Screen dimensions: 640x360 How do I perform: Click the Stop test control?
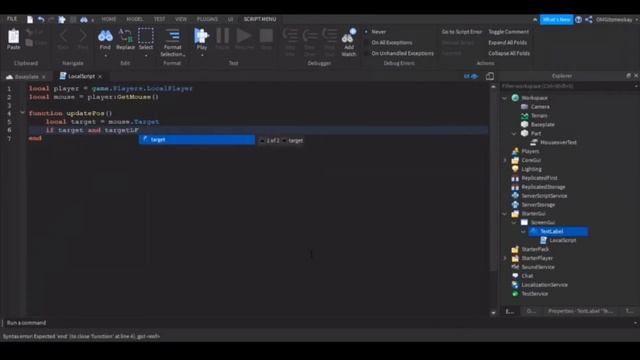(266, 36)
